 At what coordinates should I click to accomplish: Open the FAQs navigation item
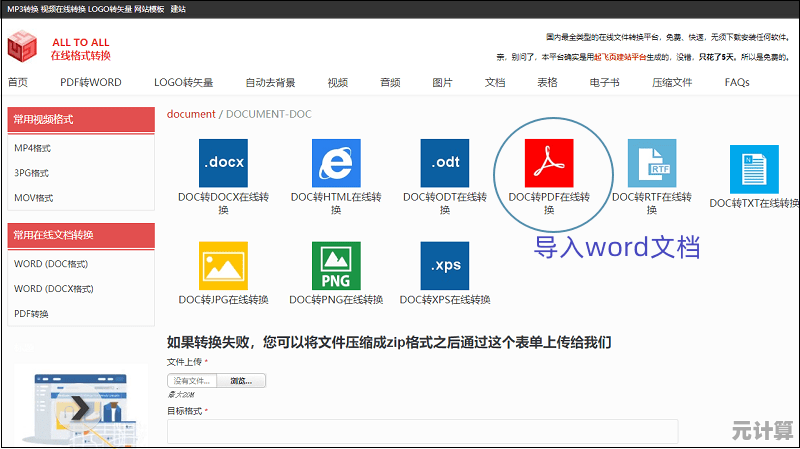pos(737,82)
